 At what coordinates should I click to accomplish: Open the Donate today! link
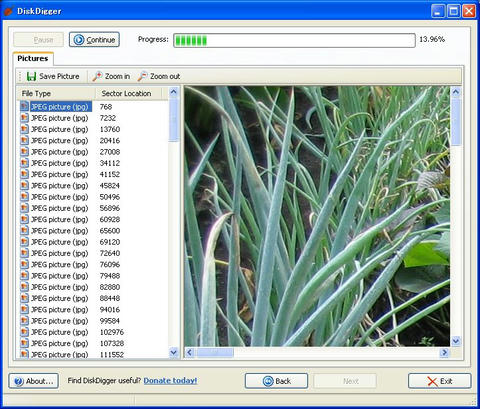coord(170,381)
